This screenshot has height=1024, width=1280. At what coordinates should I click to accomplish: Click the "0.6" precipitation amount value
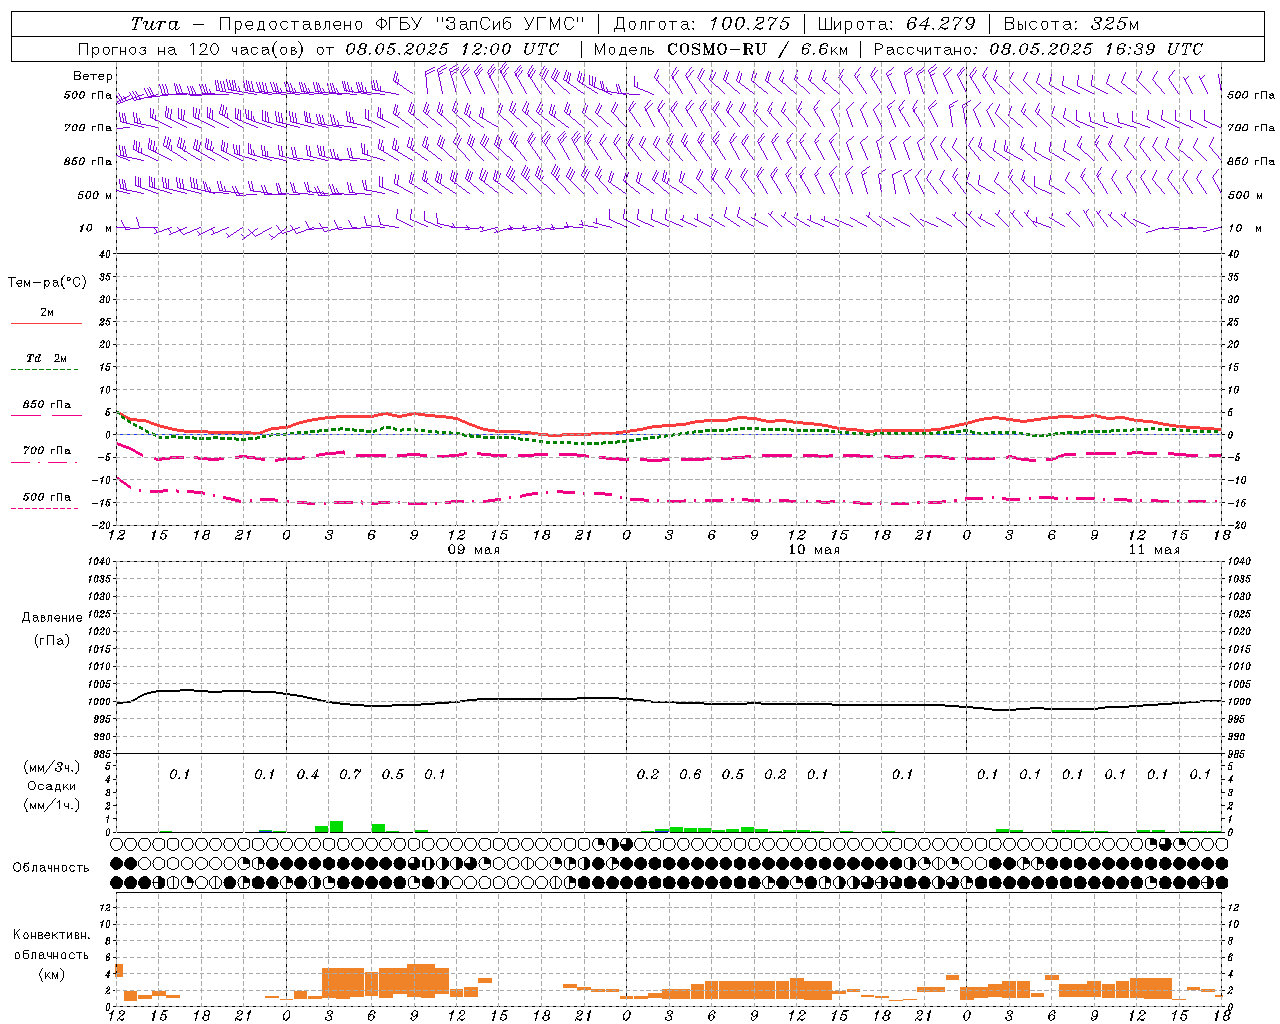point(690,775)
